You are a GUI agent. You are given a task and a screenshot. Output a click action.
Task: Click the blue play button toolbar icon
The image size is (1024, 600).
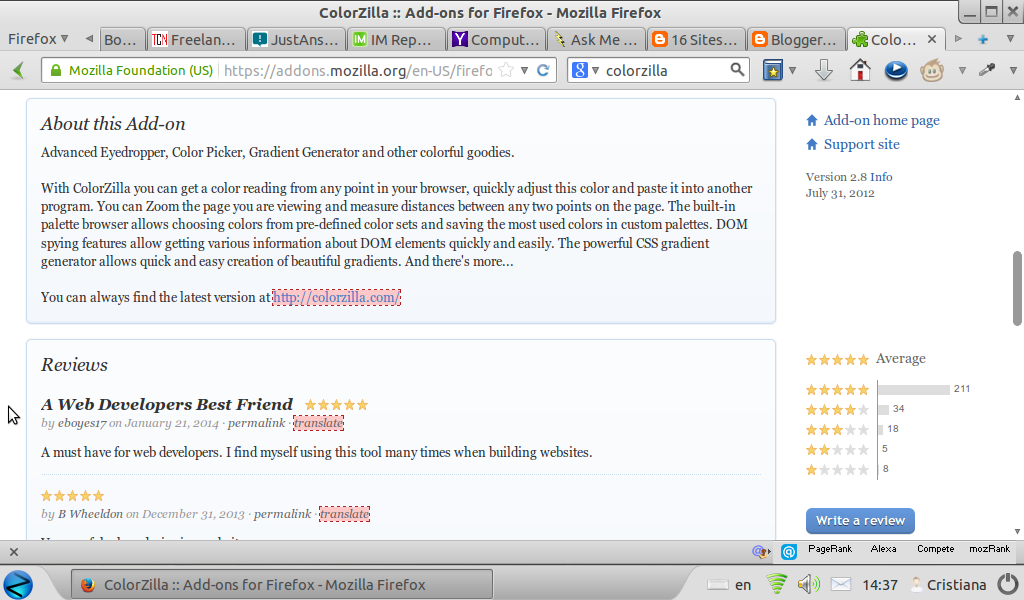(895, 70)
